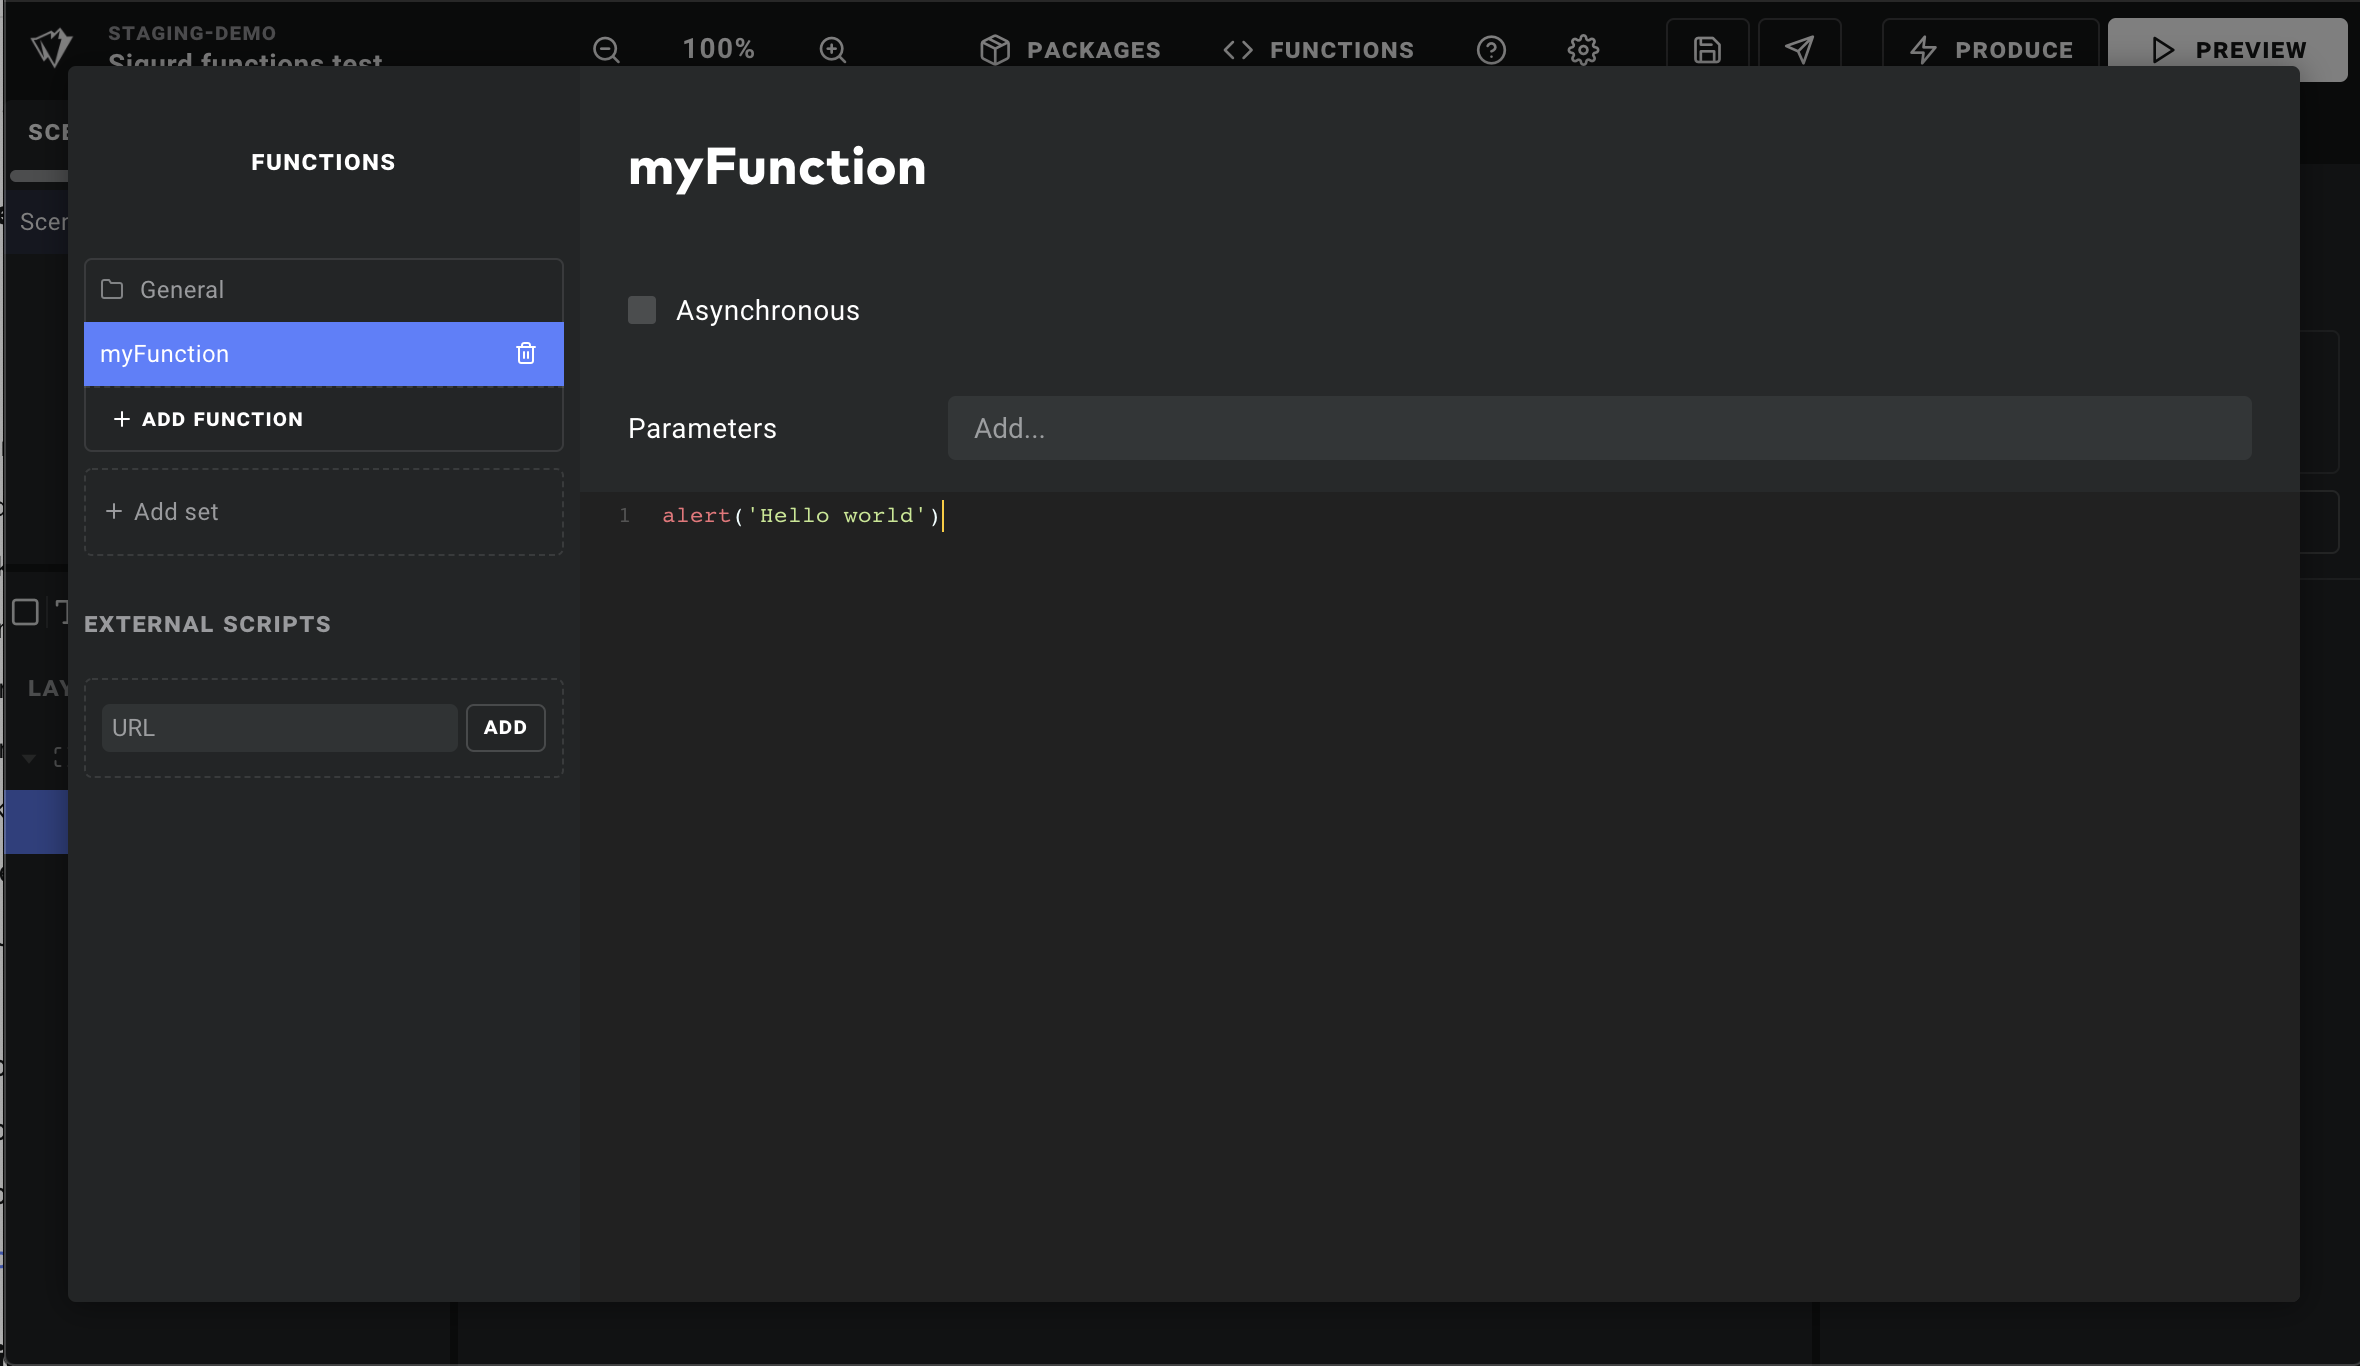Click the Produce button

[1990, 49]
